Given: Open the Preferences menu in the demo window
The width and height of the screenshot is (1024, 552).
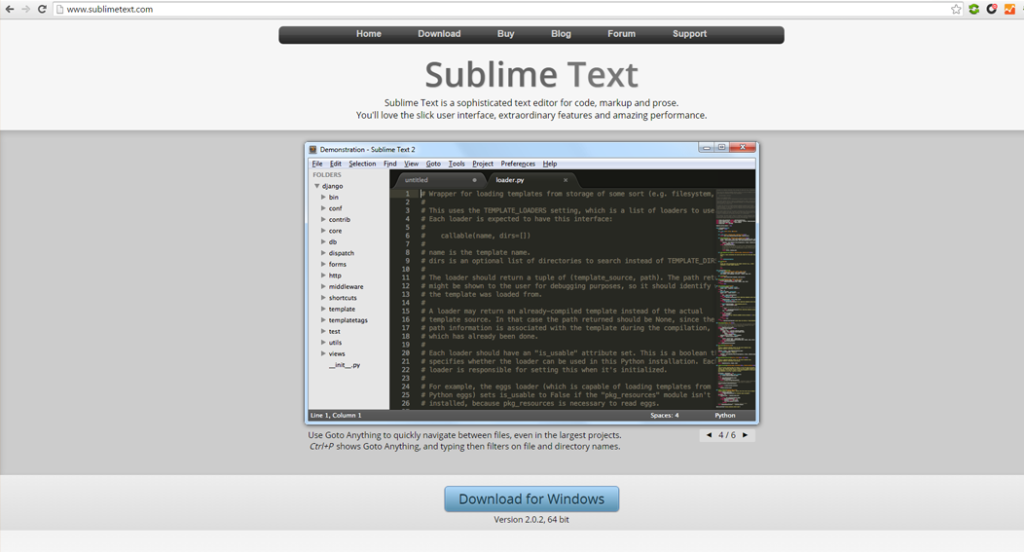Looking at the screenshot, I should pos(518,163).
